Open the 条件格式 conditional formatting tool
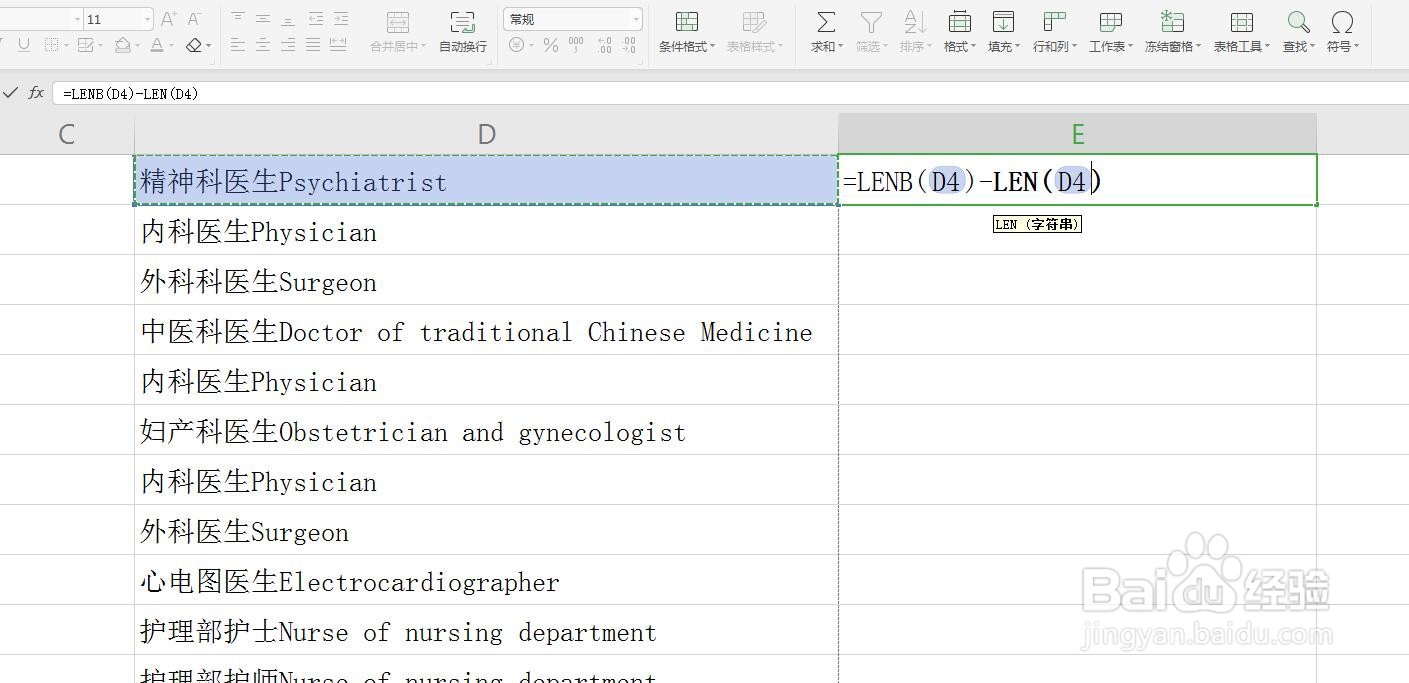 click(685, 25)
